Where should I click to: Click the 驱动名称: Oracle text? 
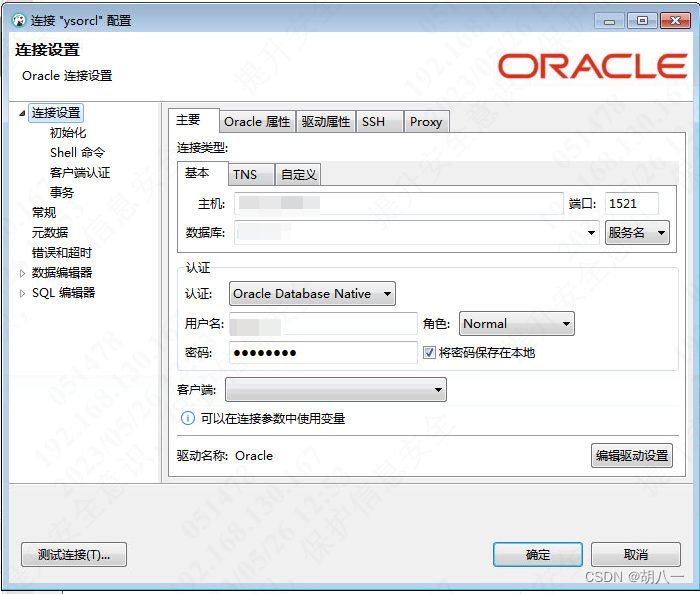(x=225, y=456)
